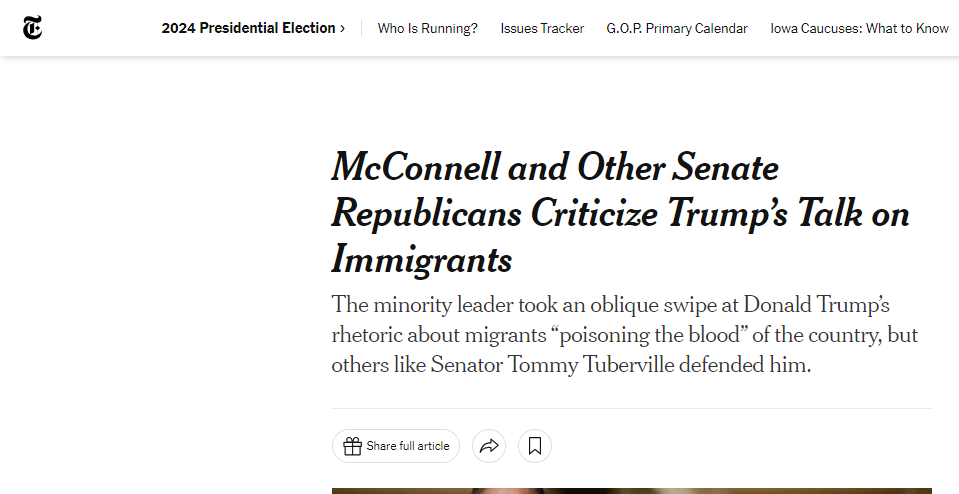
Task: Open the 2024 Presidential Election section
Action: tap(248, 28)
